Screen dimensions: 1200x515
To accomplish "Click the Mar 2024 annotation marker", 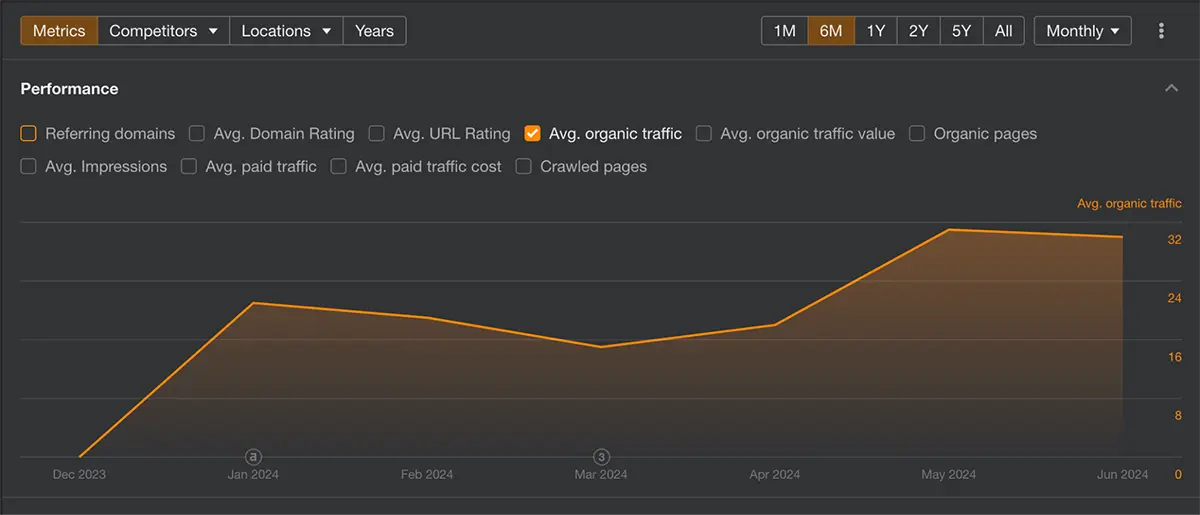I will click(x=602, y=456).
